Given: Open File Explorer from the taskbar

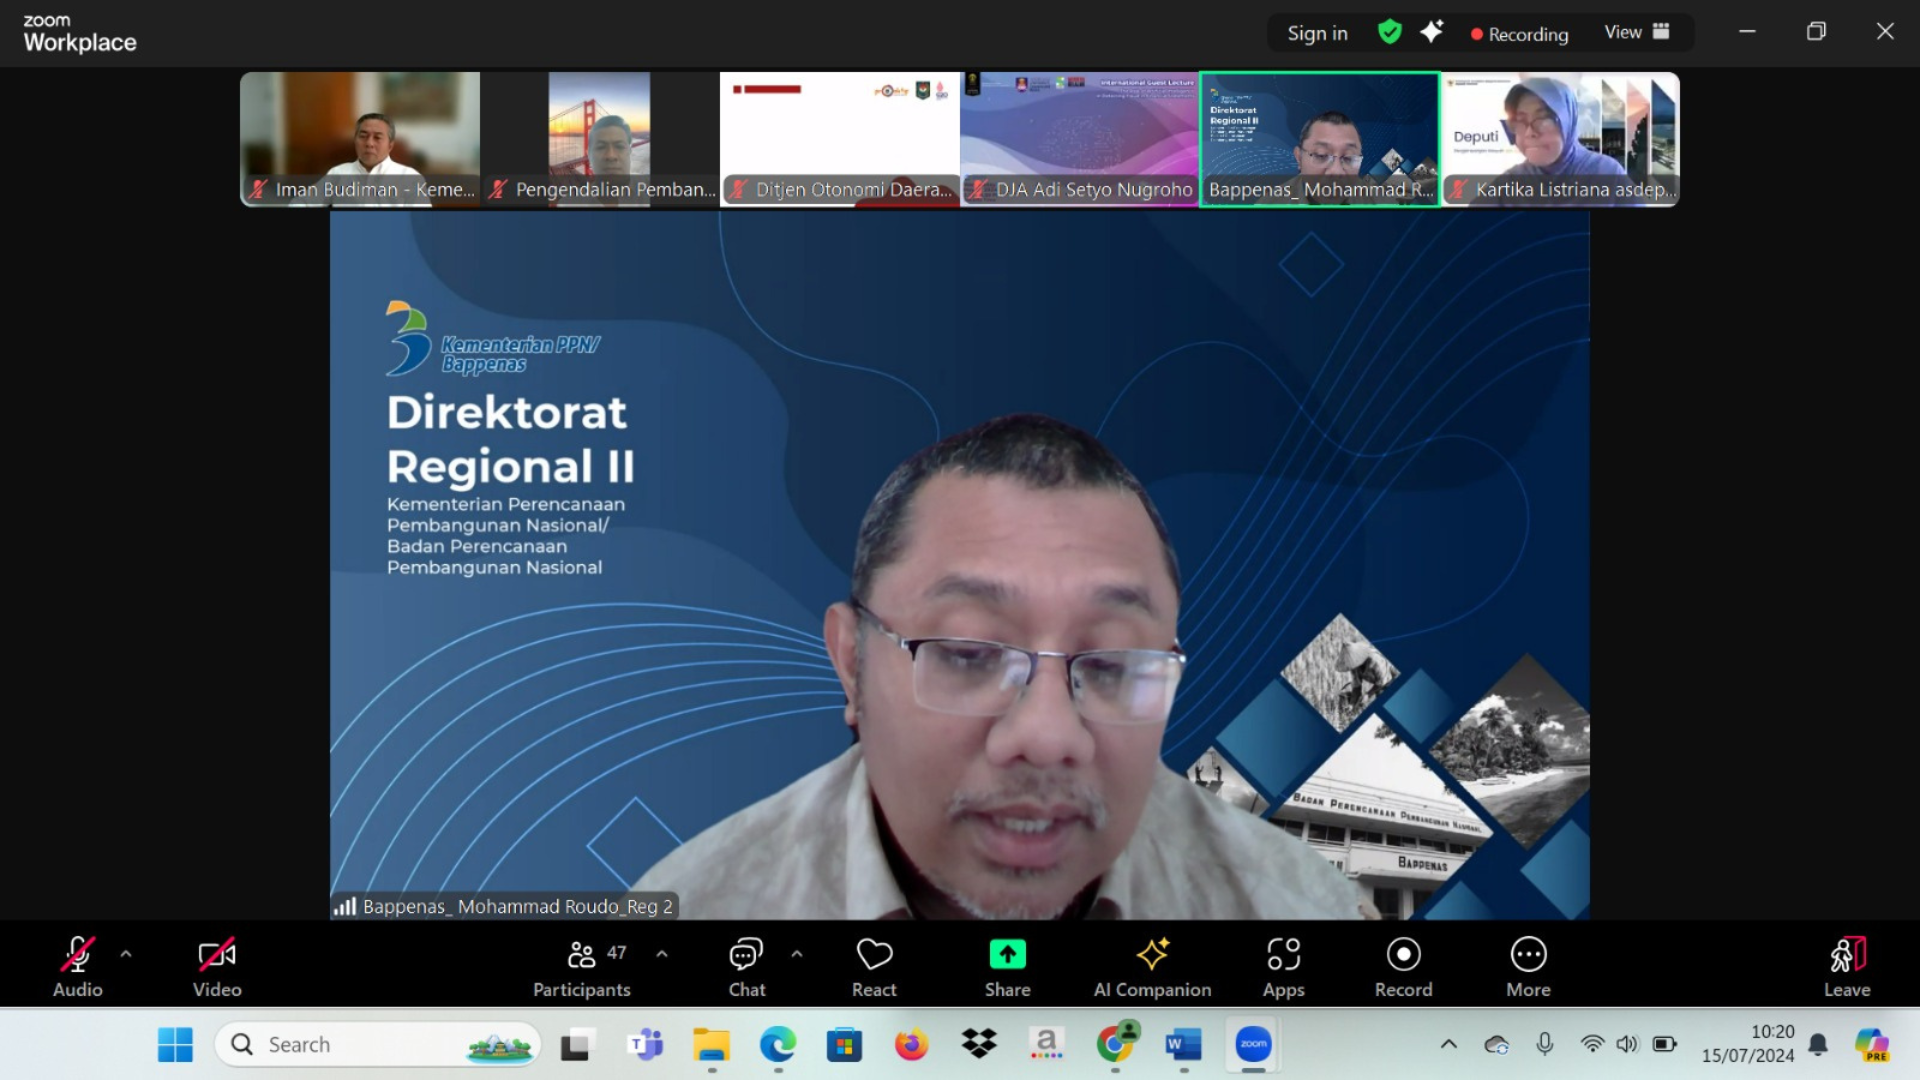Looking at the screenshot, I should [711, 1045].
